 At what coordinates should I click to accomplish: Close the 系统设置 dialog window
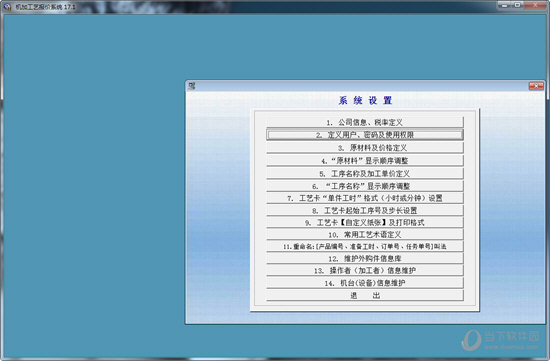point(536,86)
